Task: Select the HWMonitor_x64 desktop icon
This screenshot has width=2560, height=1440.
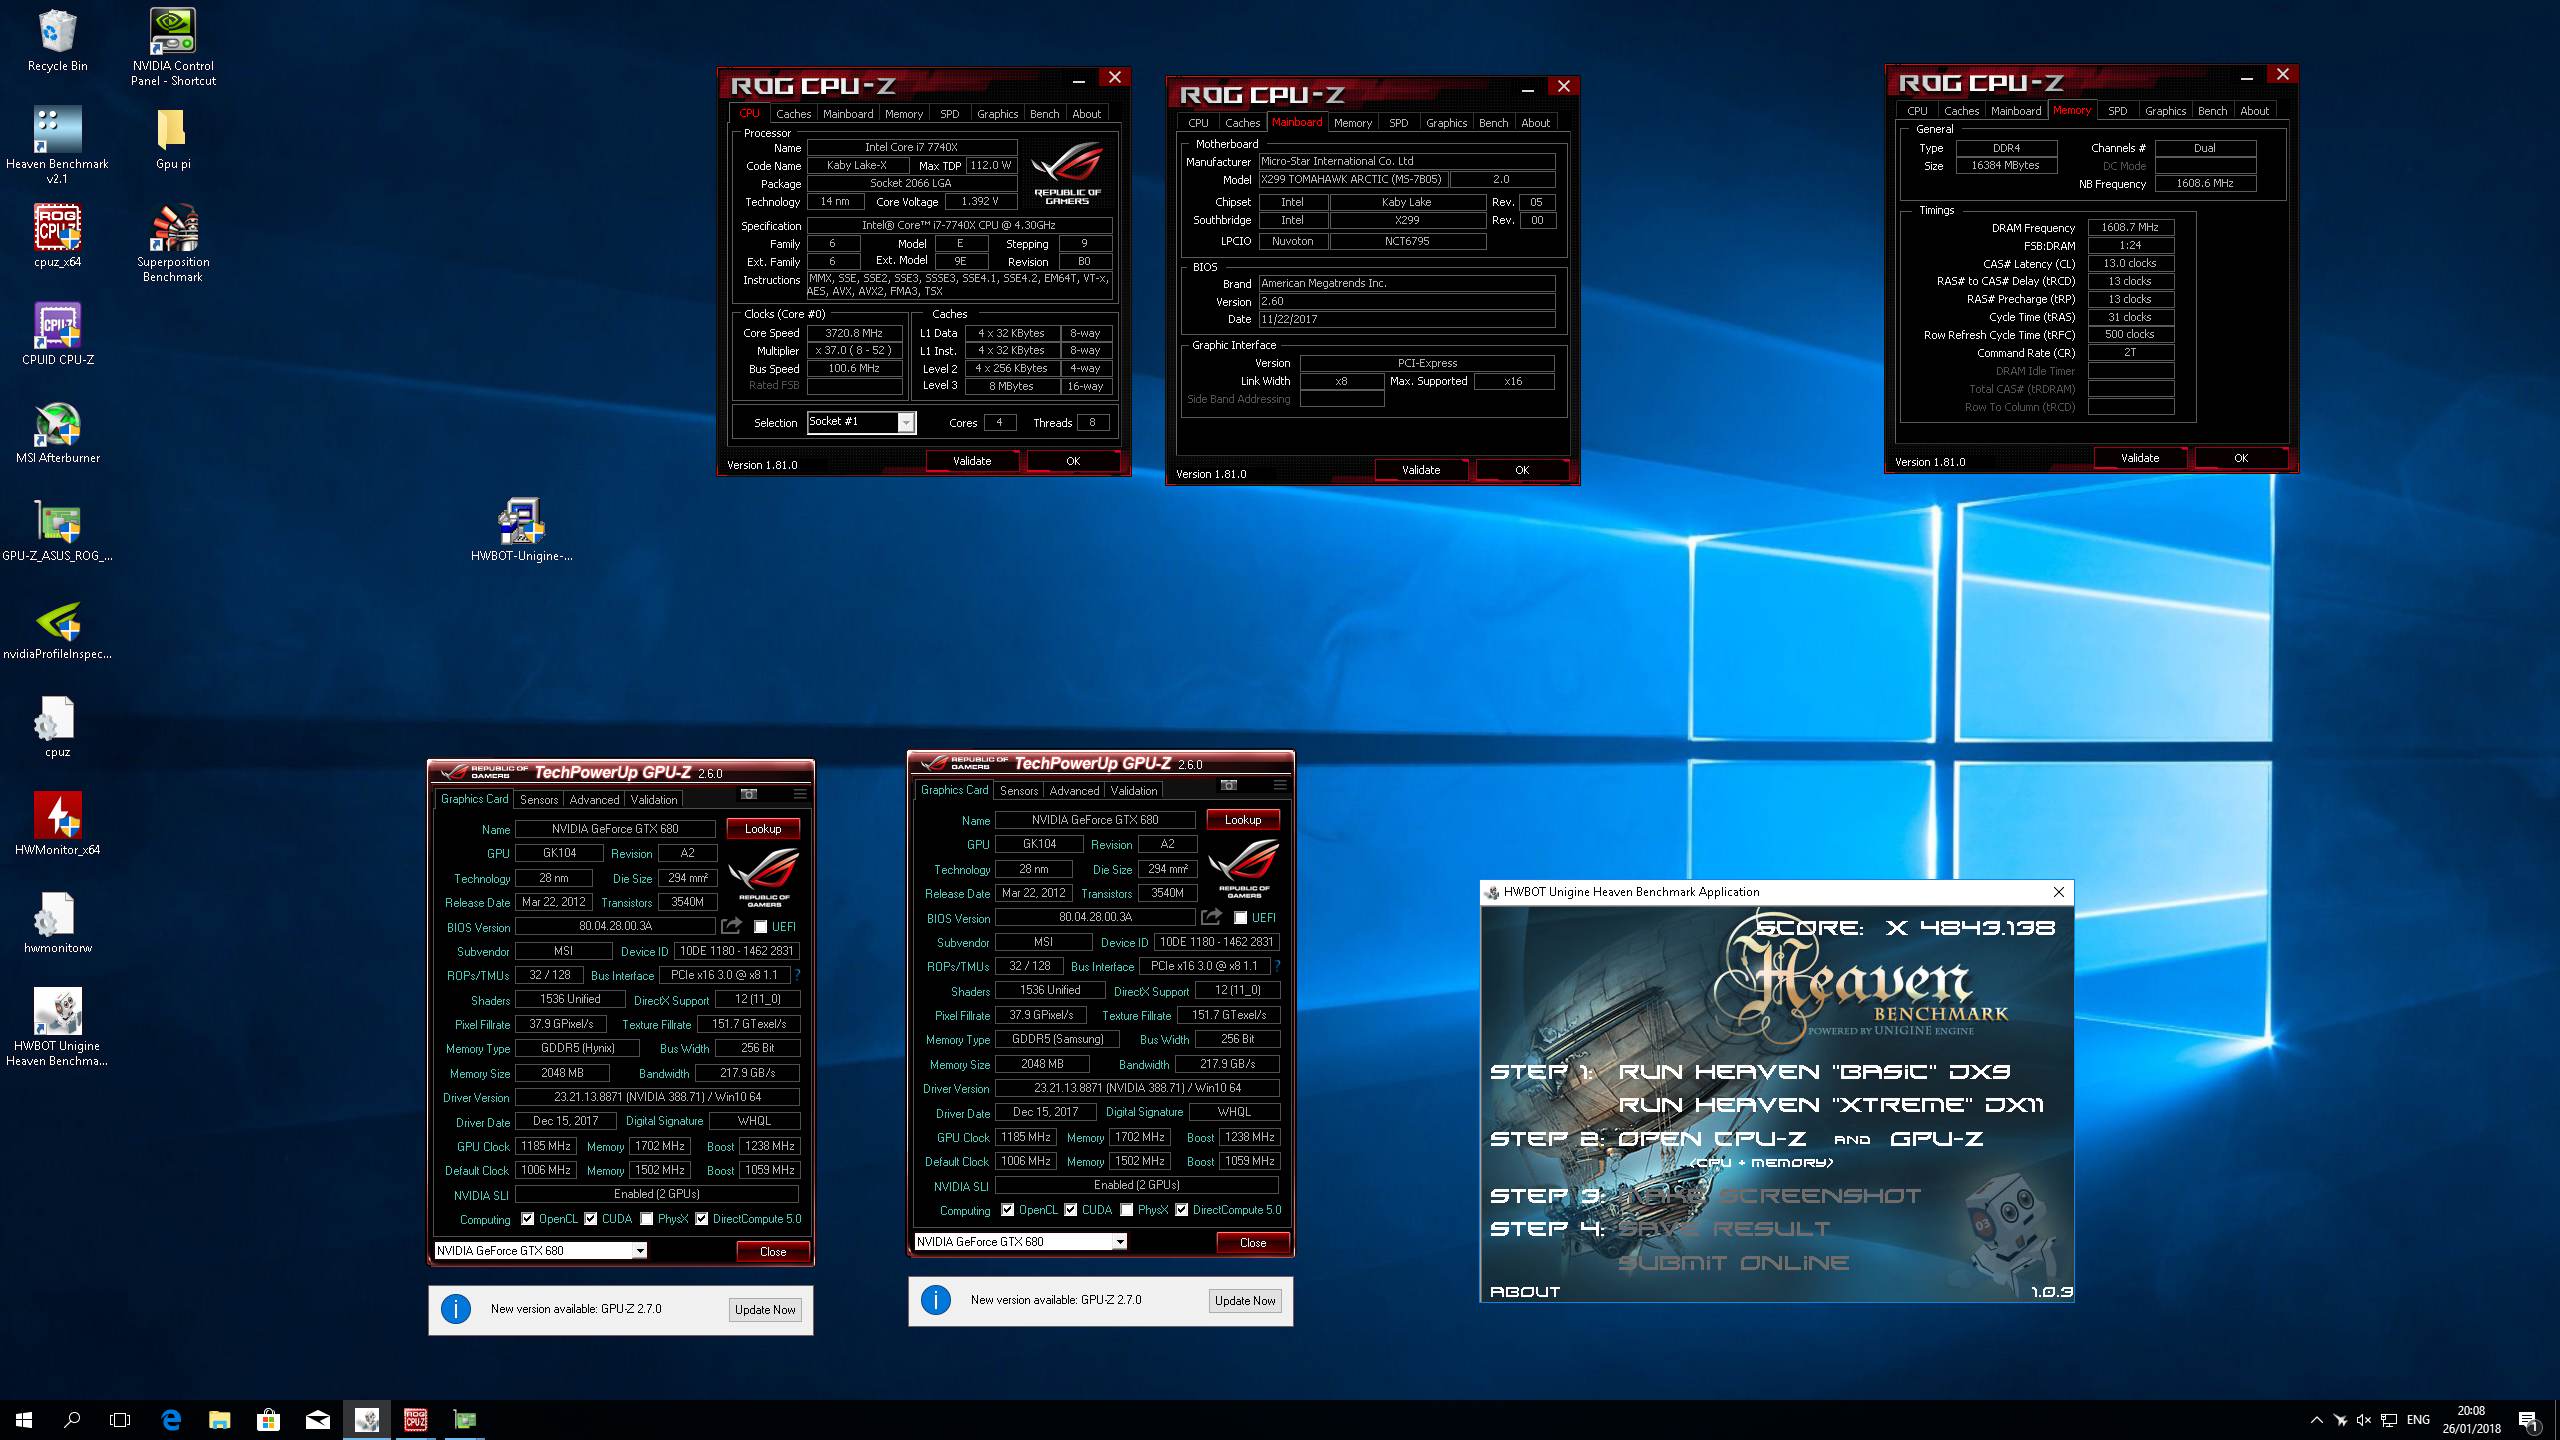Action: (x=57, y=824)
